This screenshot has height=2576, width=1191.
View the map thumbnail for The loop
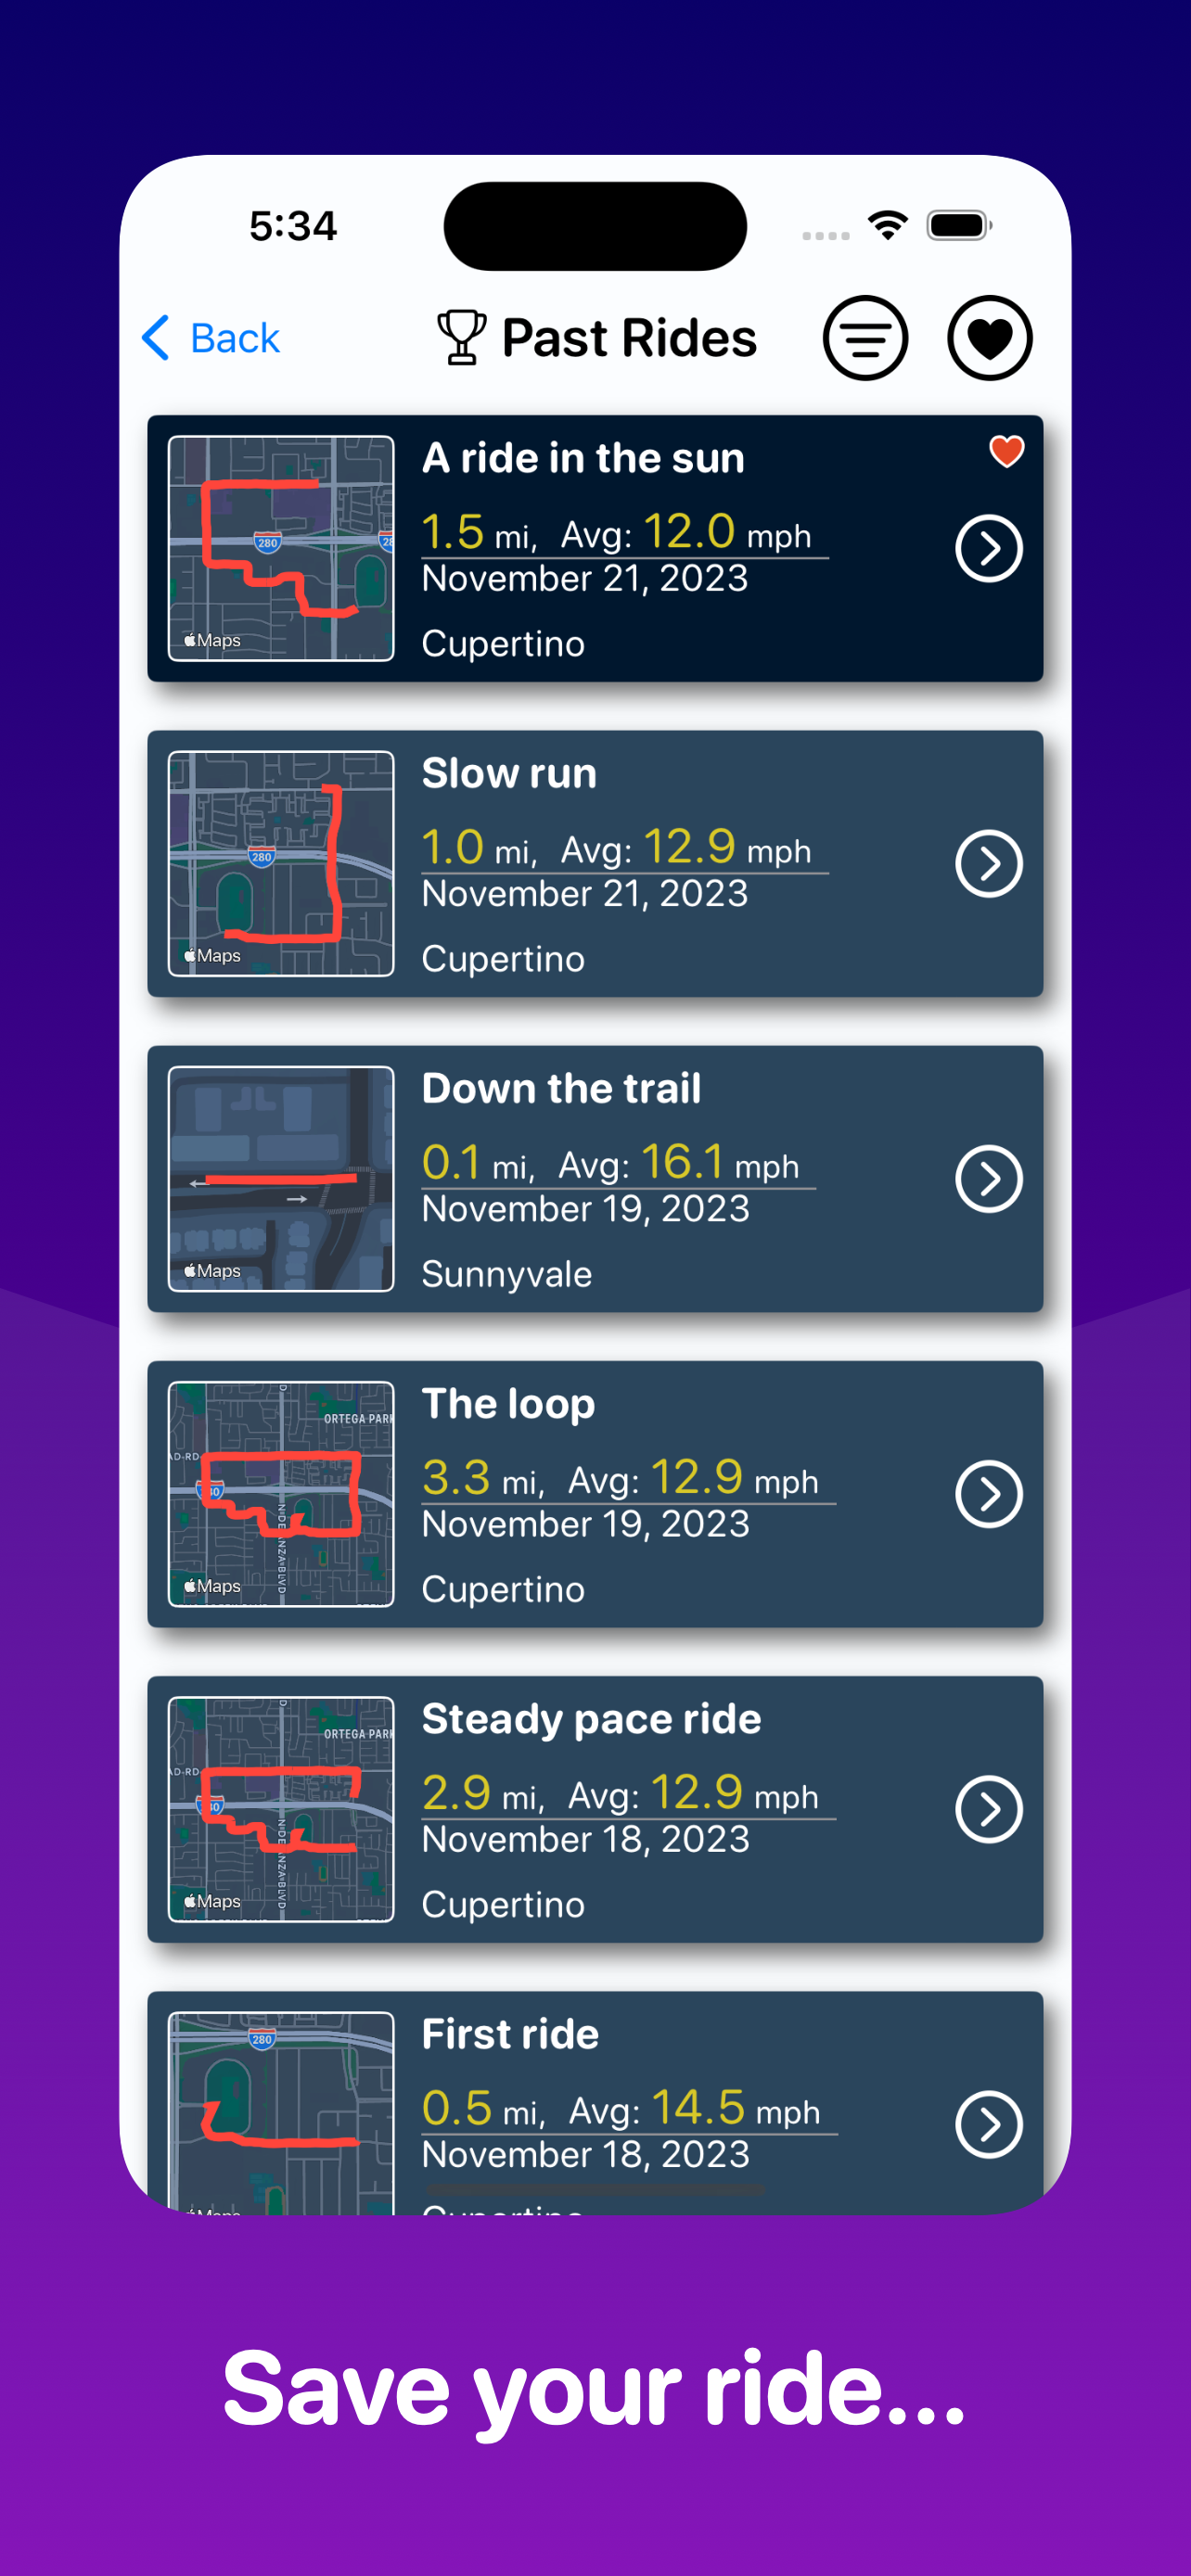tap(280, 1494)
